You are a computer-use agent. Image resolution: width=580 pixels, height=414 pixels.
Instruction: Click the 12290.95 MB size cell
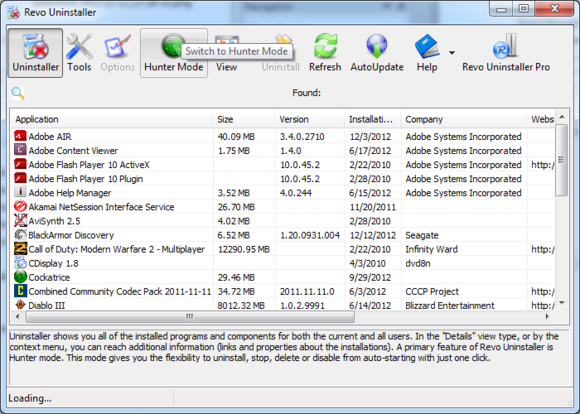click(x=243, y=249)
